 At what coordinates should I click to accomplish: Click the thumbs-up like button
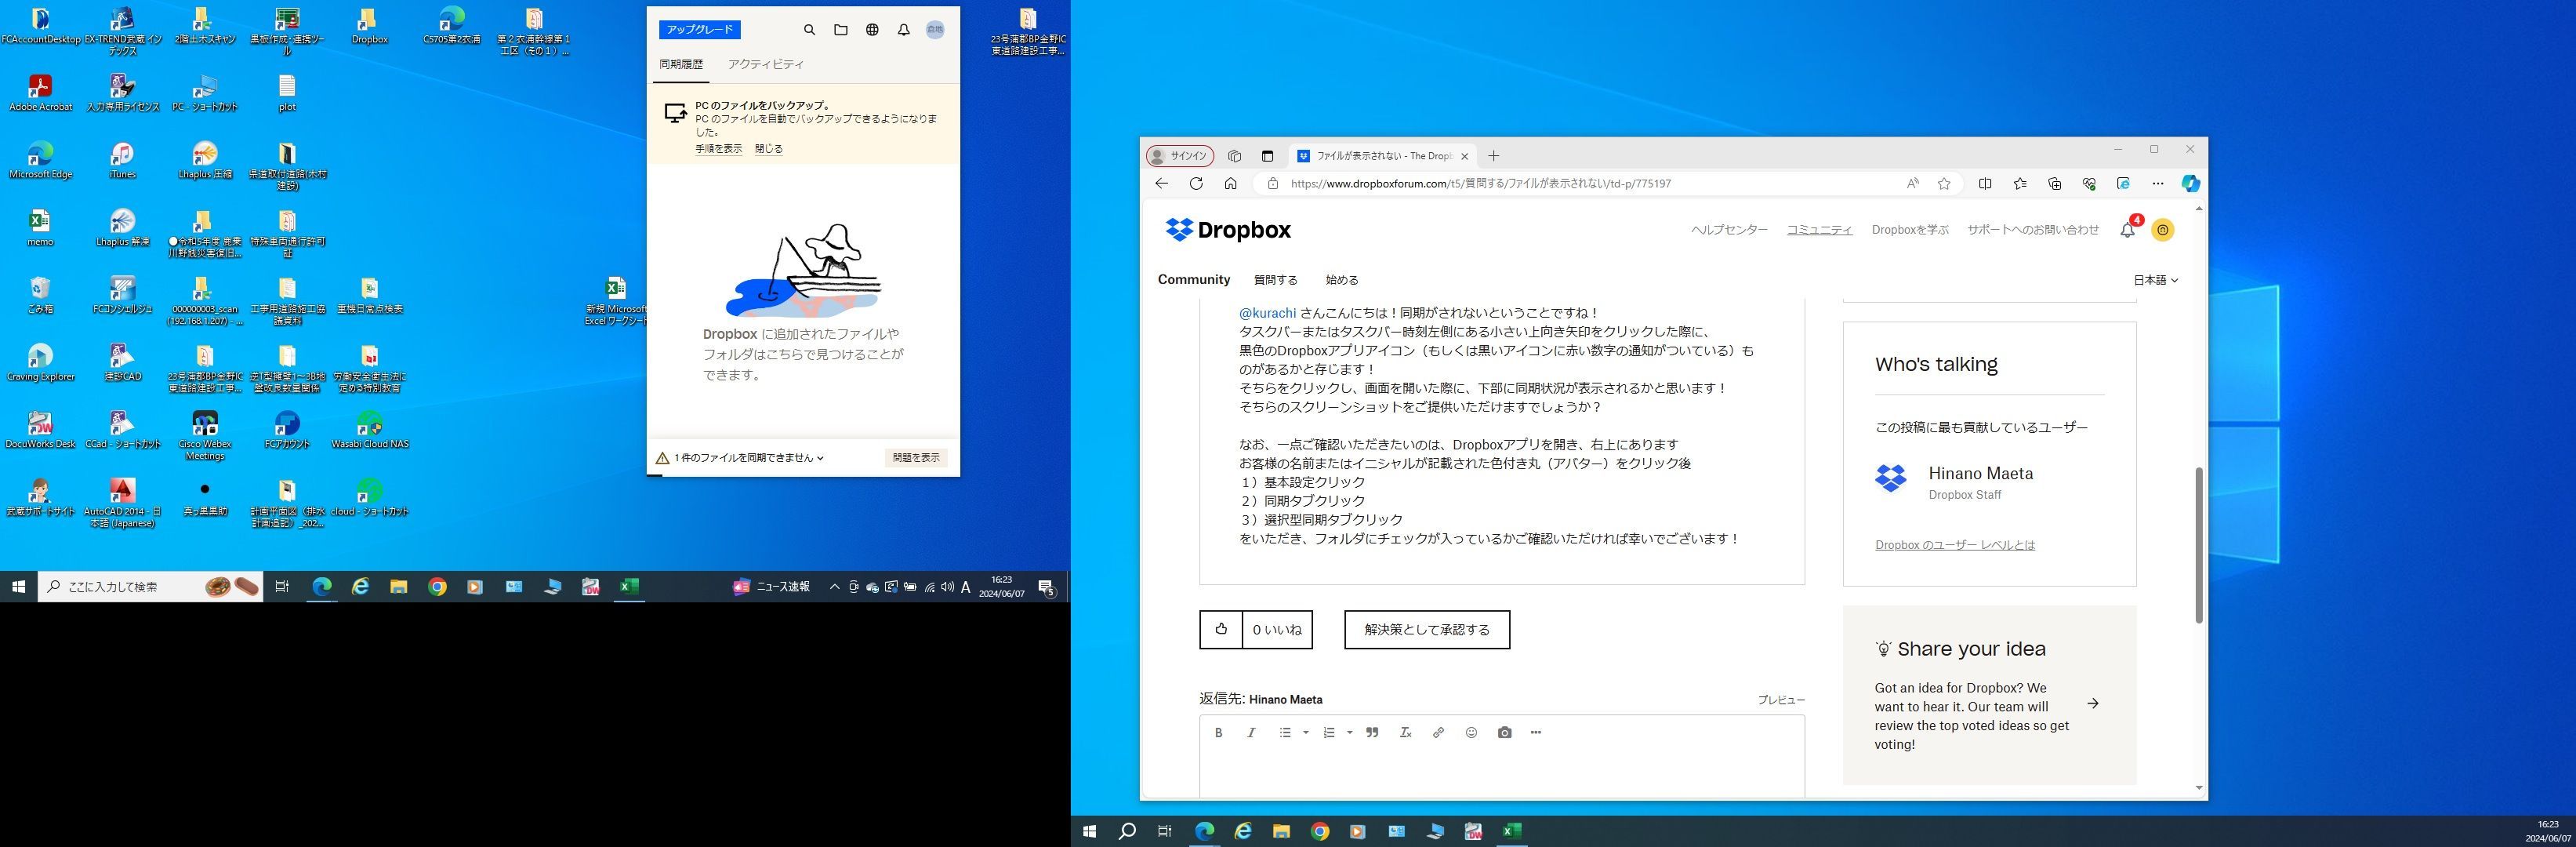point(1221,630)
